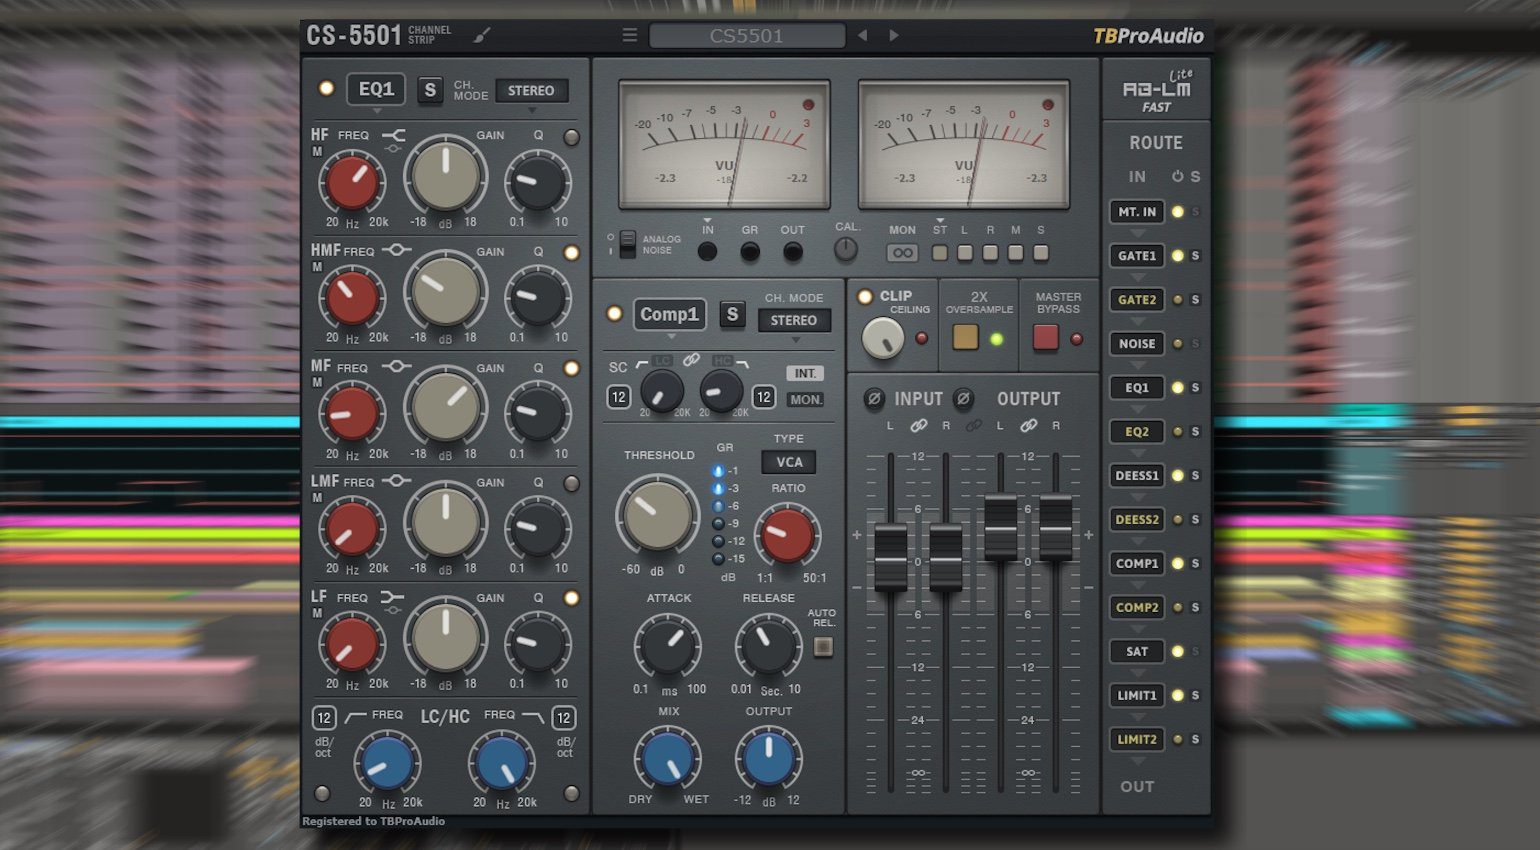Image resolution: width=1540 pixels, height=850 pixels.
Task: Toggle the stereo link monitor icon under MON
Action: [902, 253]
